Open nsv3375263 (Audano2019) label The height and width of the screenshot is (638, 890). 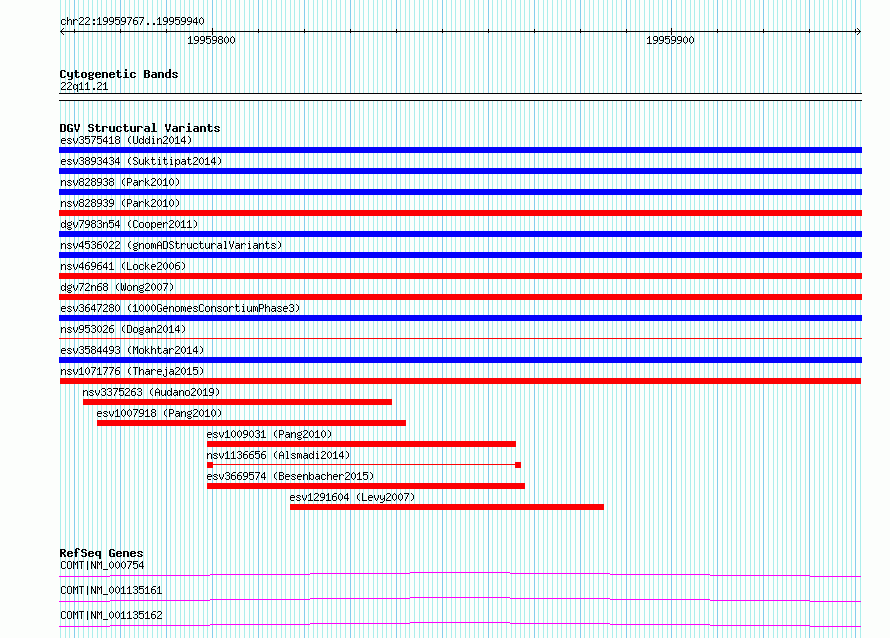point(151,392)
